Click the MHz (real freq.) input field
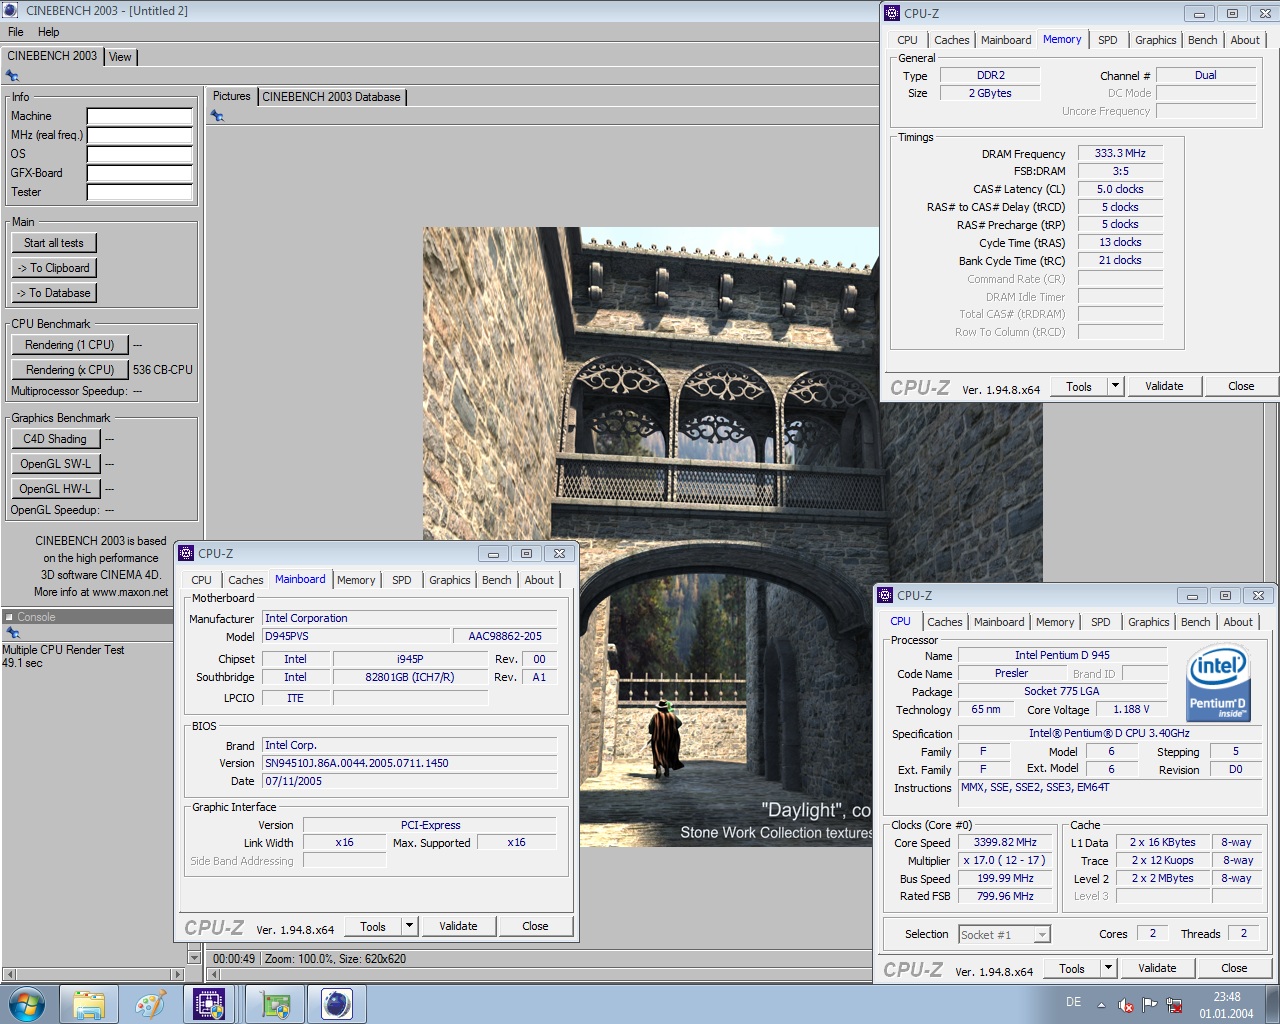 tap(140, 135)
